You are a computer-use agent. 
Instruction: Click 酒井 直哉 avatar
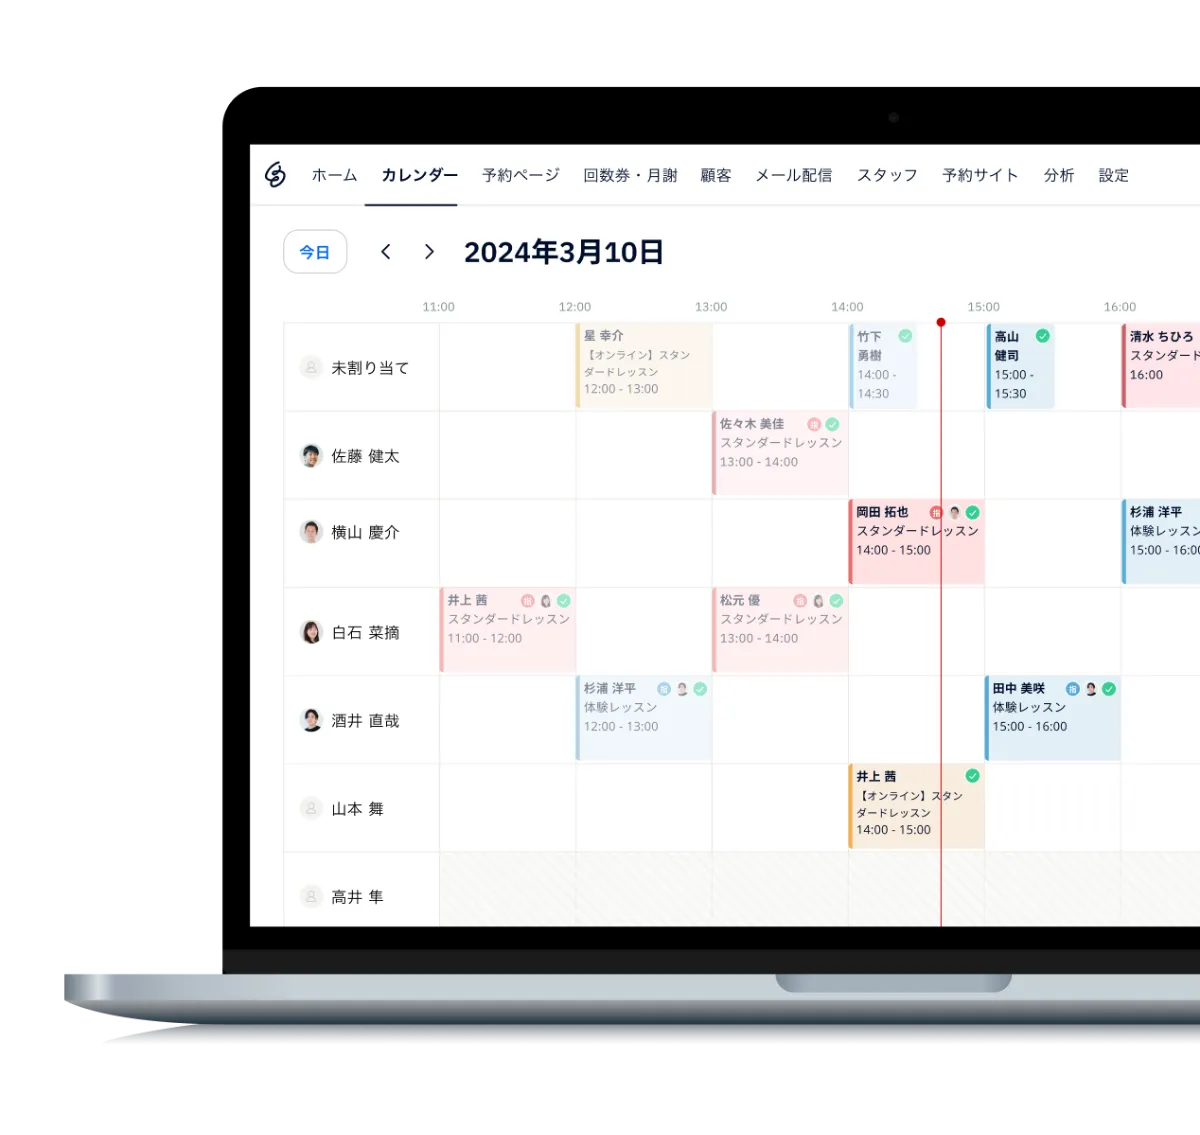(311, 720)
